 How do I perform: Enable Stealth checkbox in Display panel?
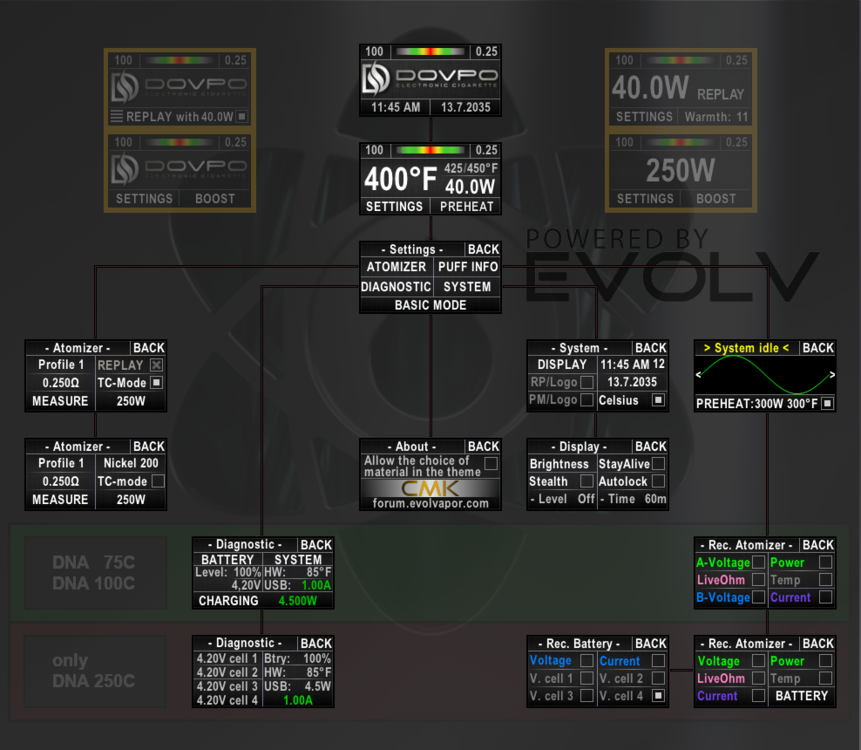point(586,481)
